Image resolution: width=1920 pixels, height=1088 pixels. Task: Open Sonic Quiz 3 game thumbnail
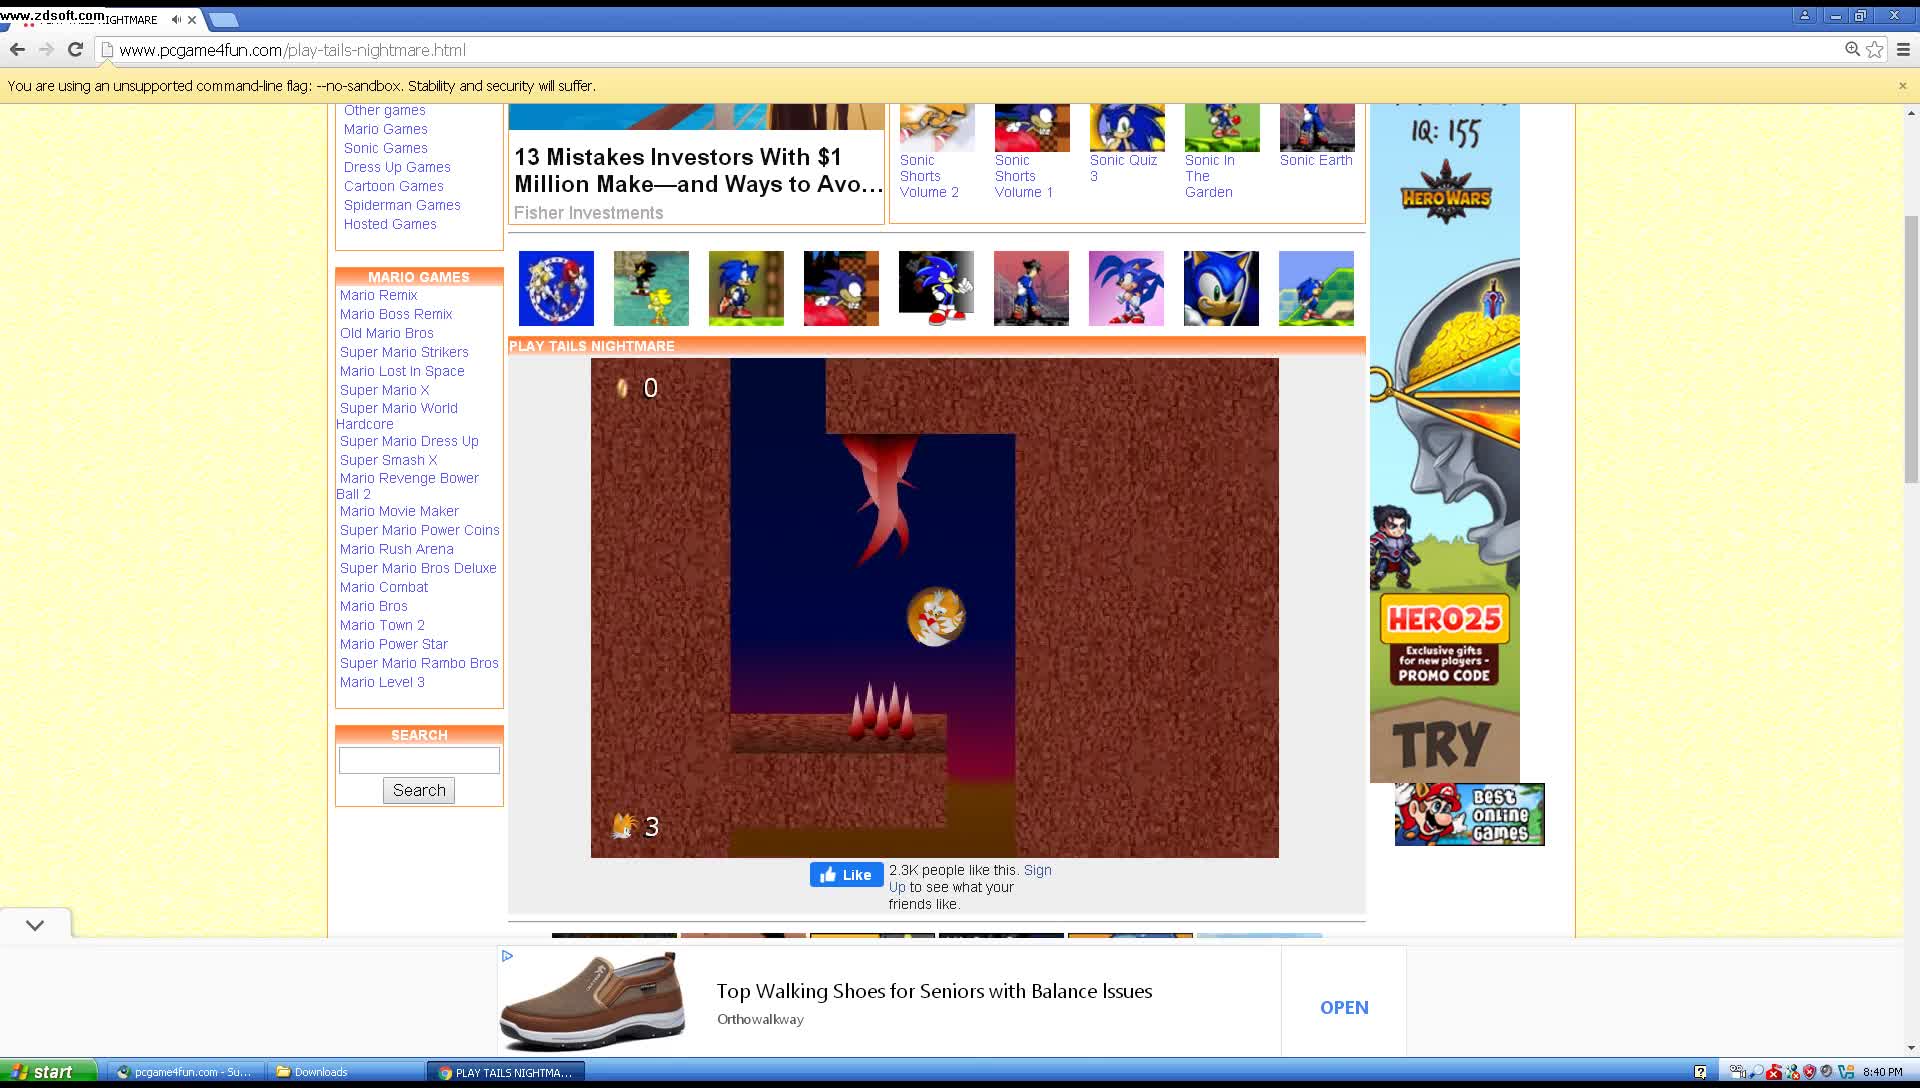(1127, 128)
